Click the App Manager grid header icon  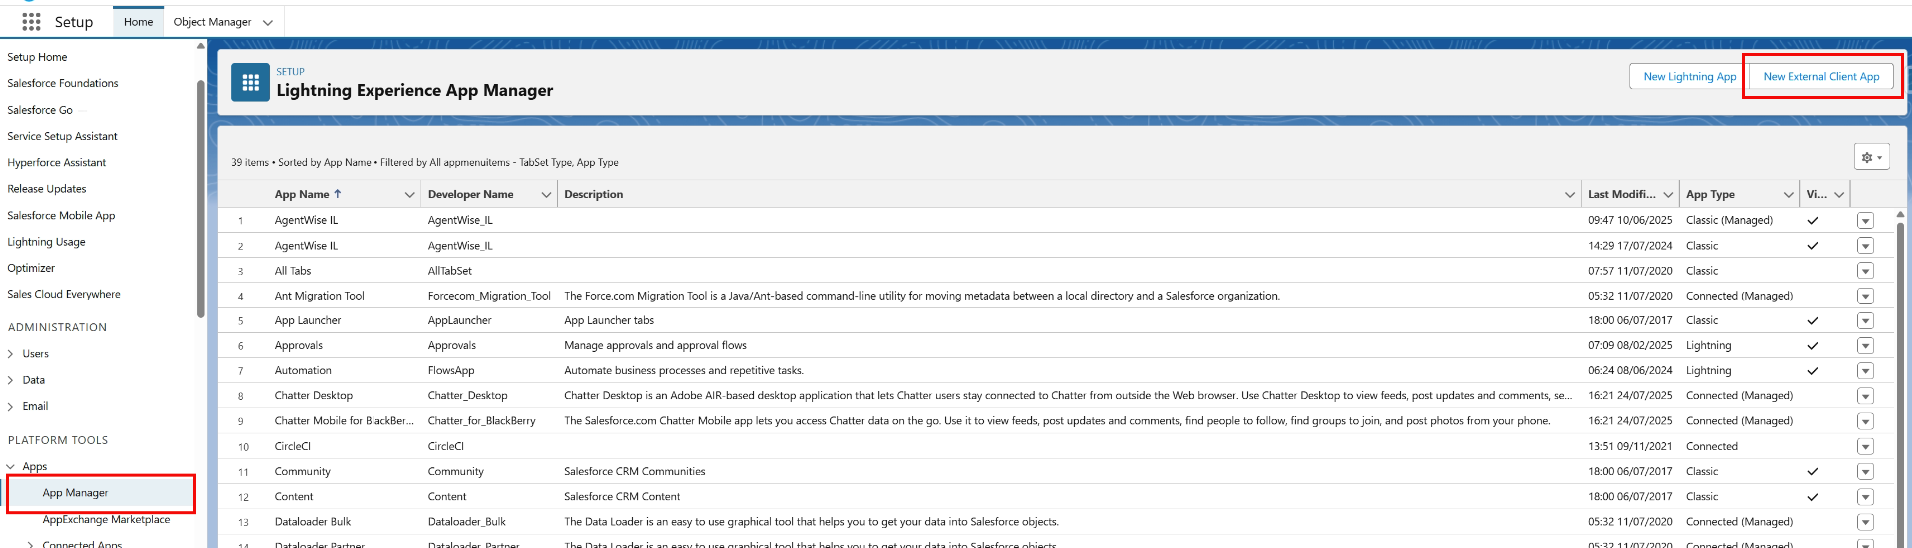point(250,83)
